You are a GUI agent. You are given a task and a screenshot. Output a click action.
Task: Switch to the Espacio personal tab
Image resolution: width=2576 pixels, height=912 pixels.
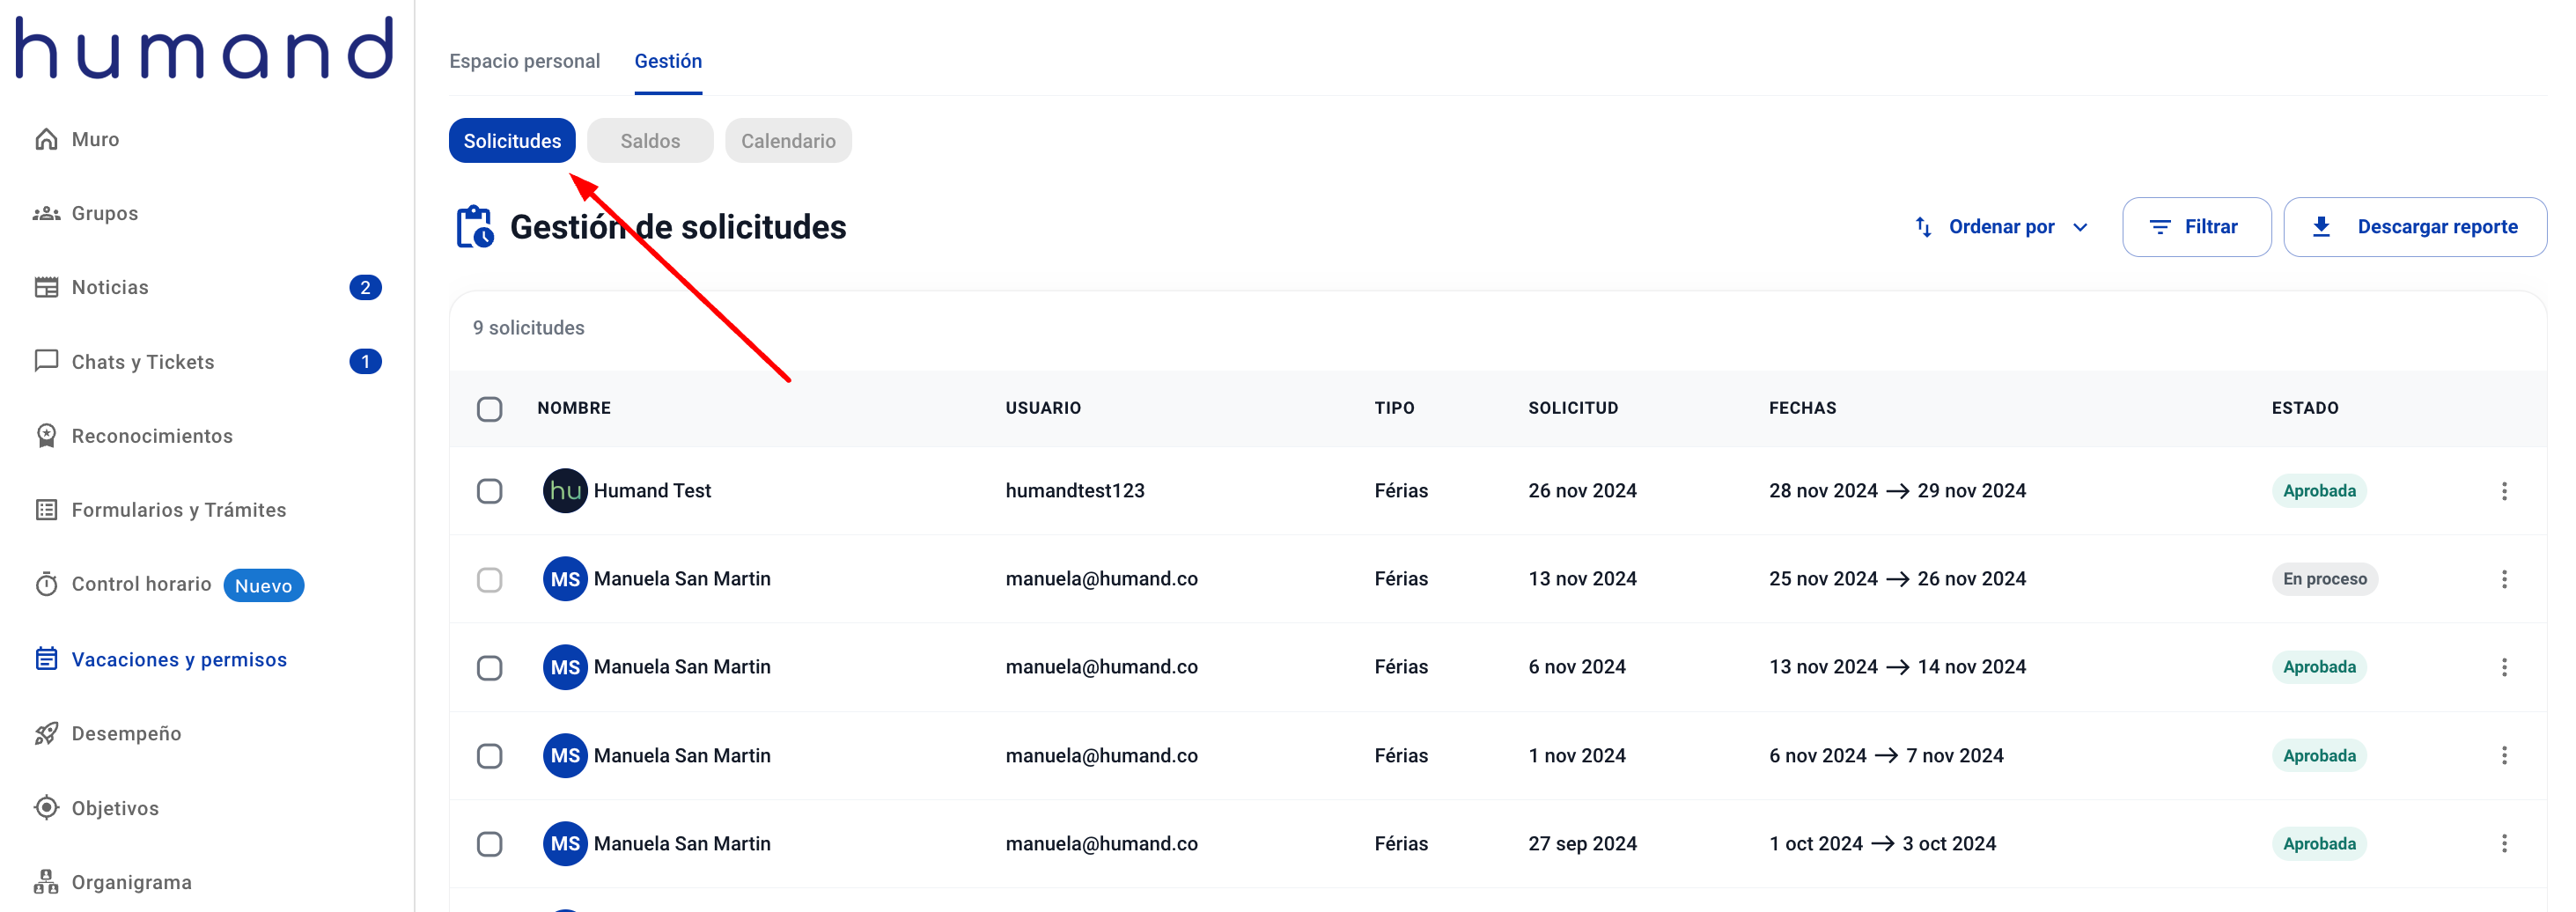[524, 61]
